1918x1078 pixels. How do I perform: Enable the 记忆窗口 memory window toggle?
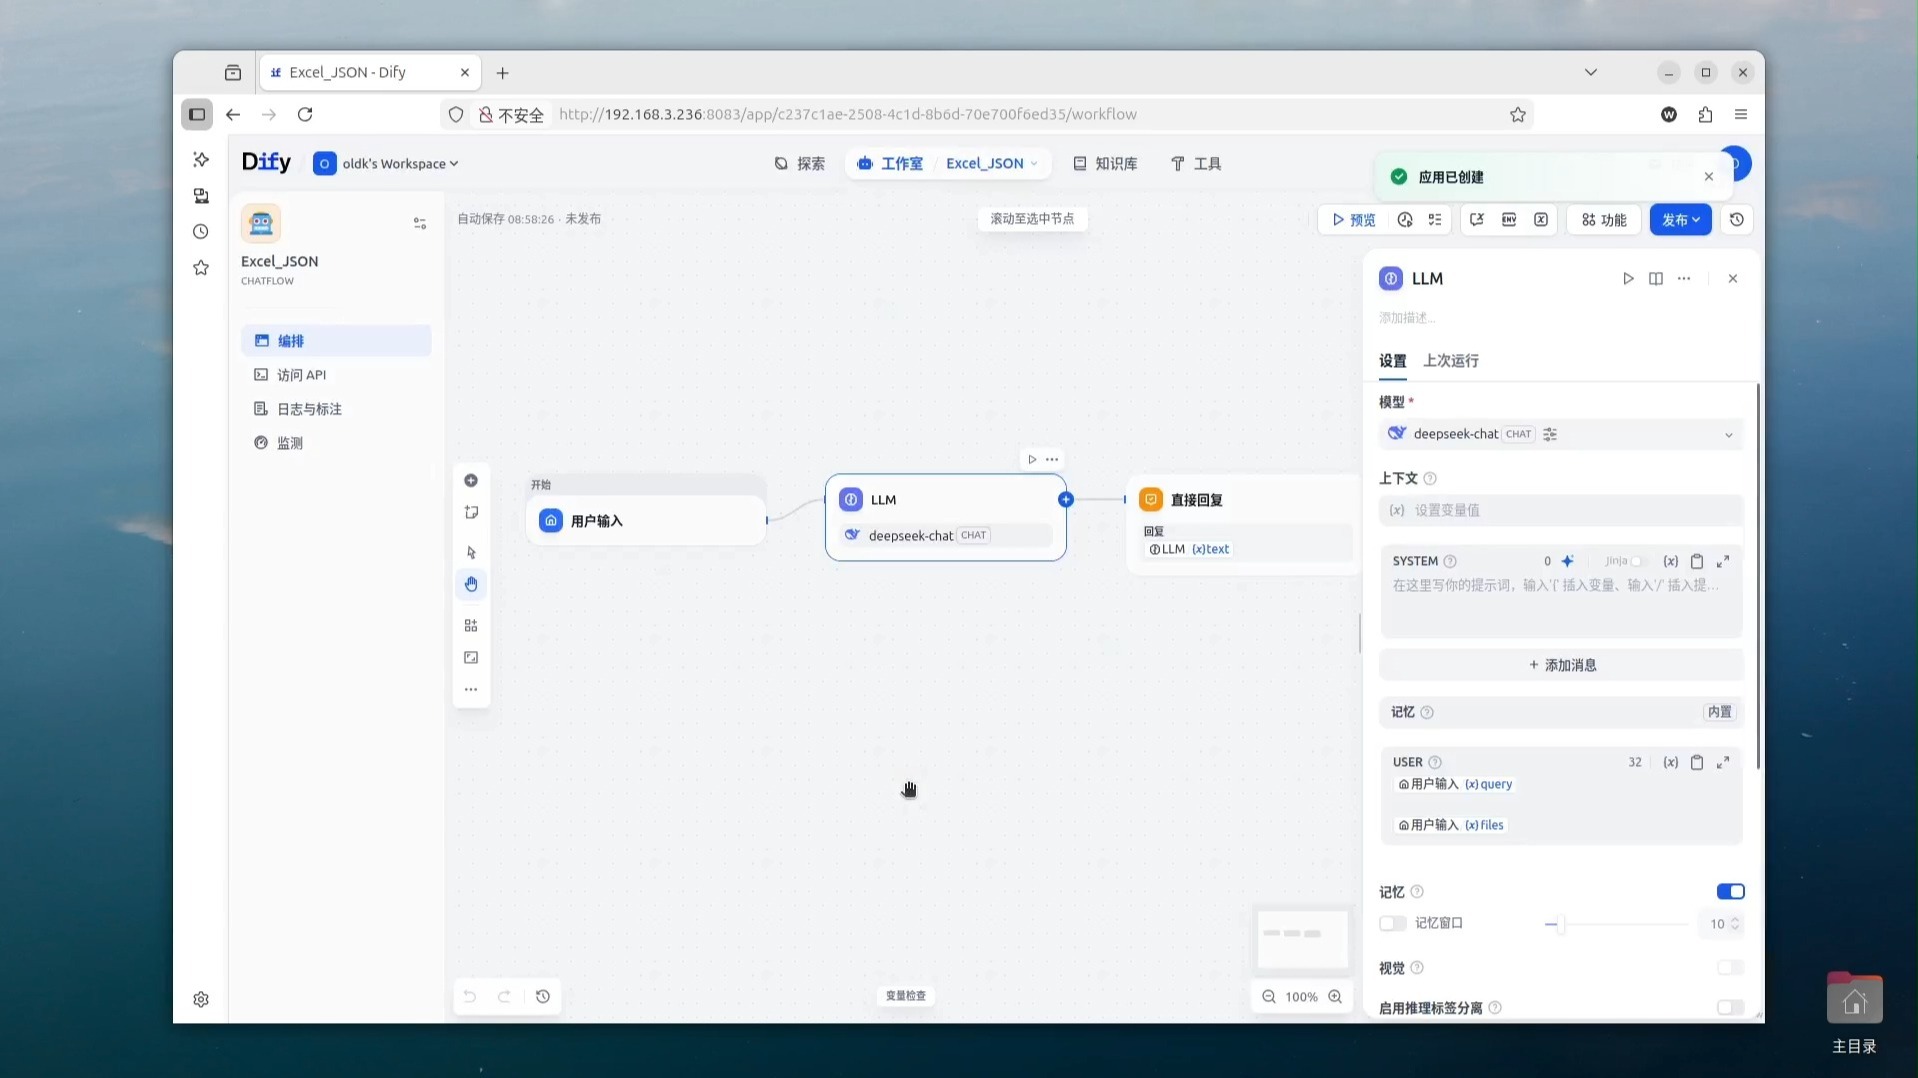click(x=1393, y=924)
